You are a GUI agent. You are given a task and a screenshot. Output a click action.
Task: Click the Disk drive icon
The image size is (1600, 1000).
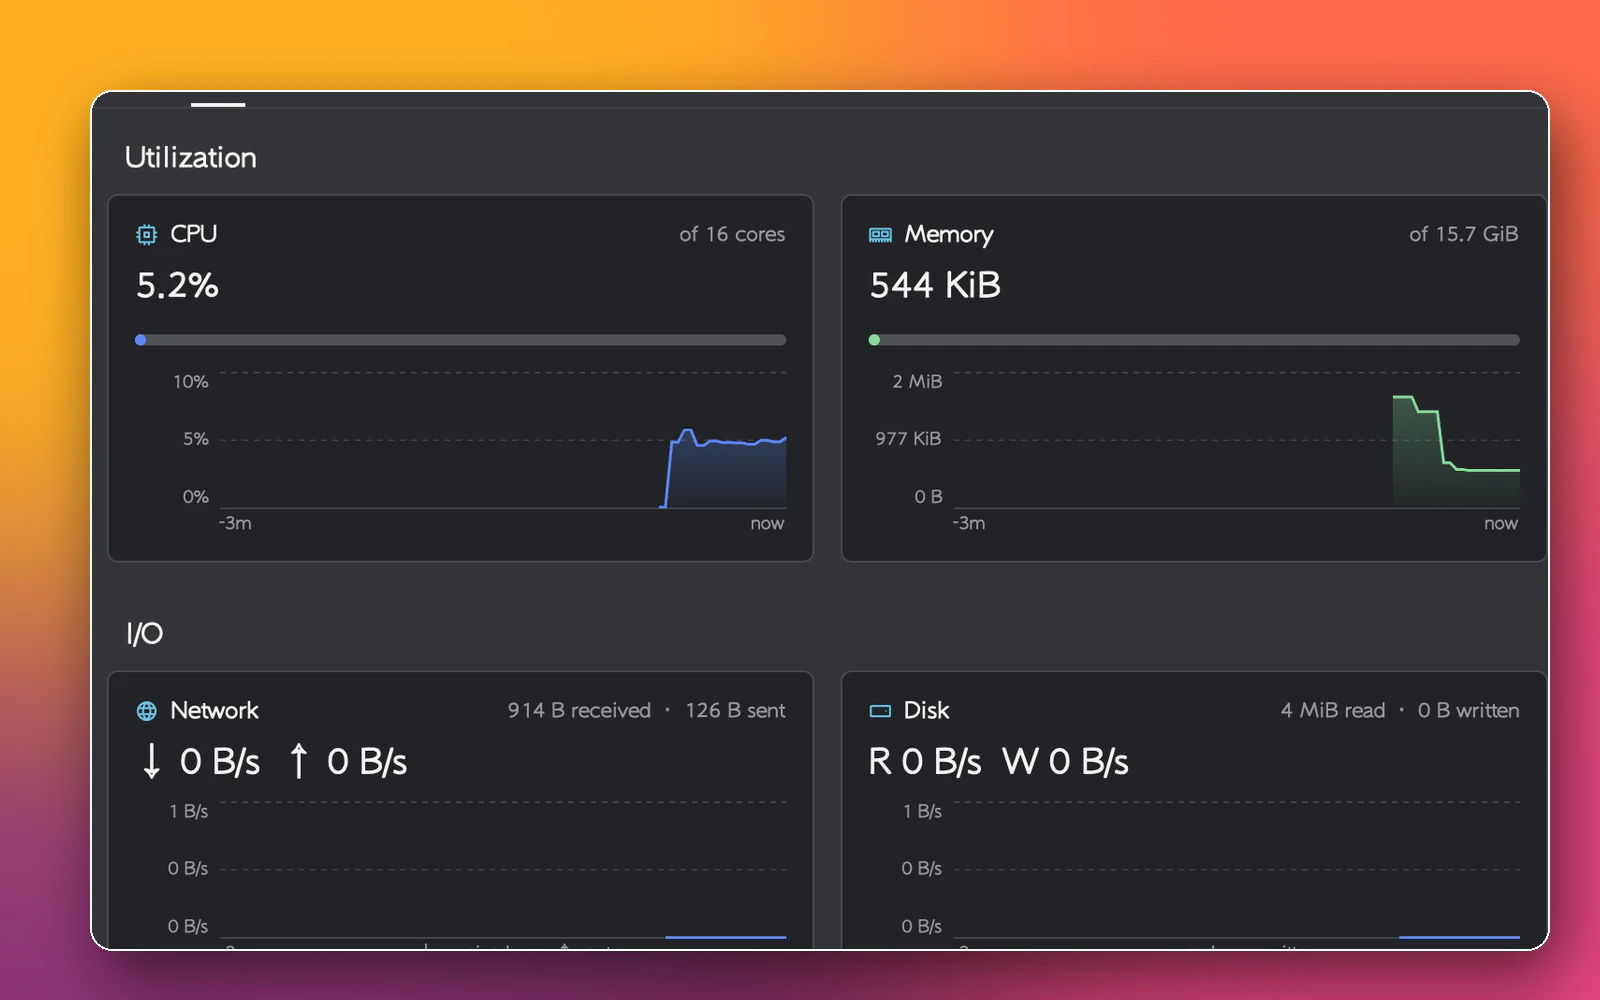click(880, 711)
